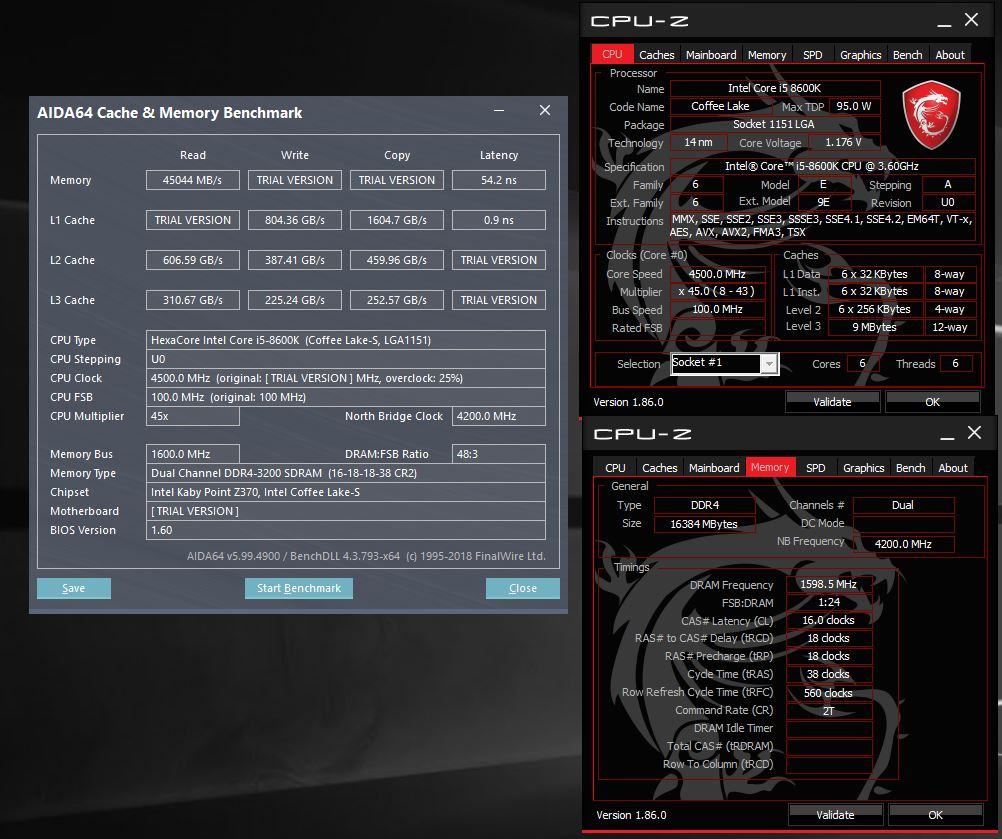Select Memory Latency value 54.2 ns
The width and height of the screenshot is (1002, 839).
[498, 180]
